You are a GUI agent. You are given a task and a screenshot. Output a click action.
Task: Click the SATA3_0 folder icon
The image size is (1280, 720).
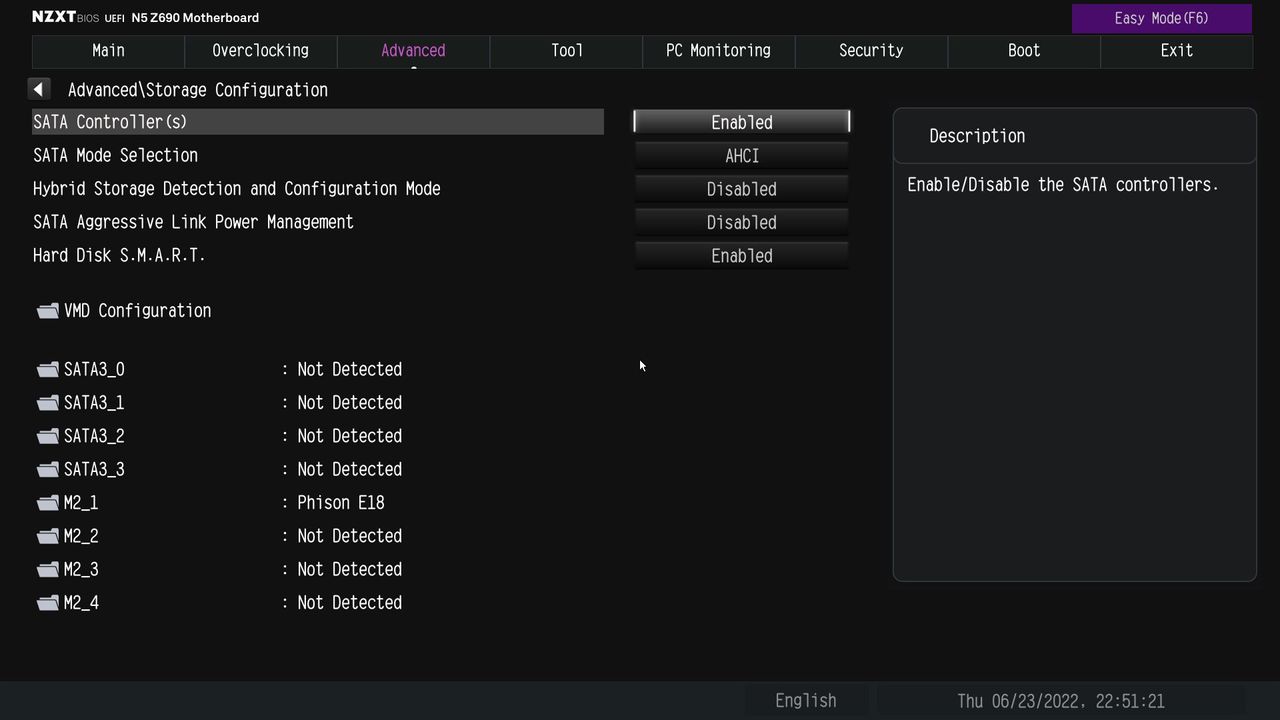[48, 370]
